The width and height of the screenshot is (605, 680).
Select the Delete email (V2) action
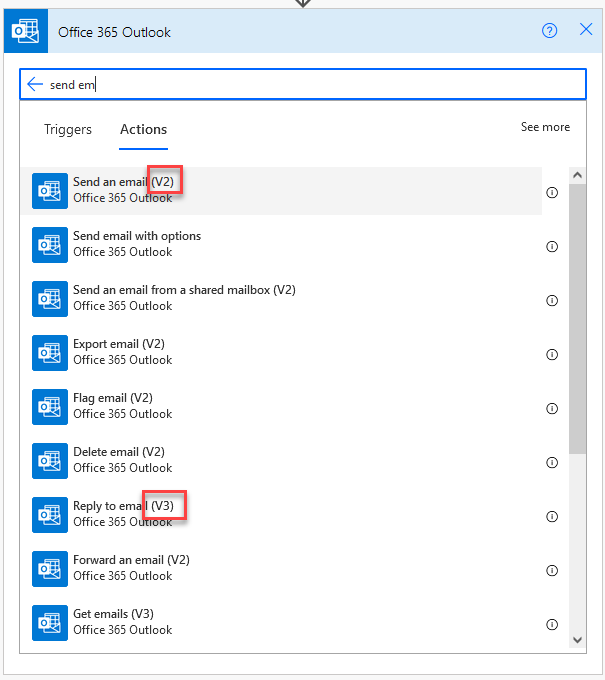281,461
